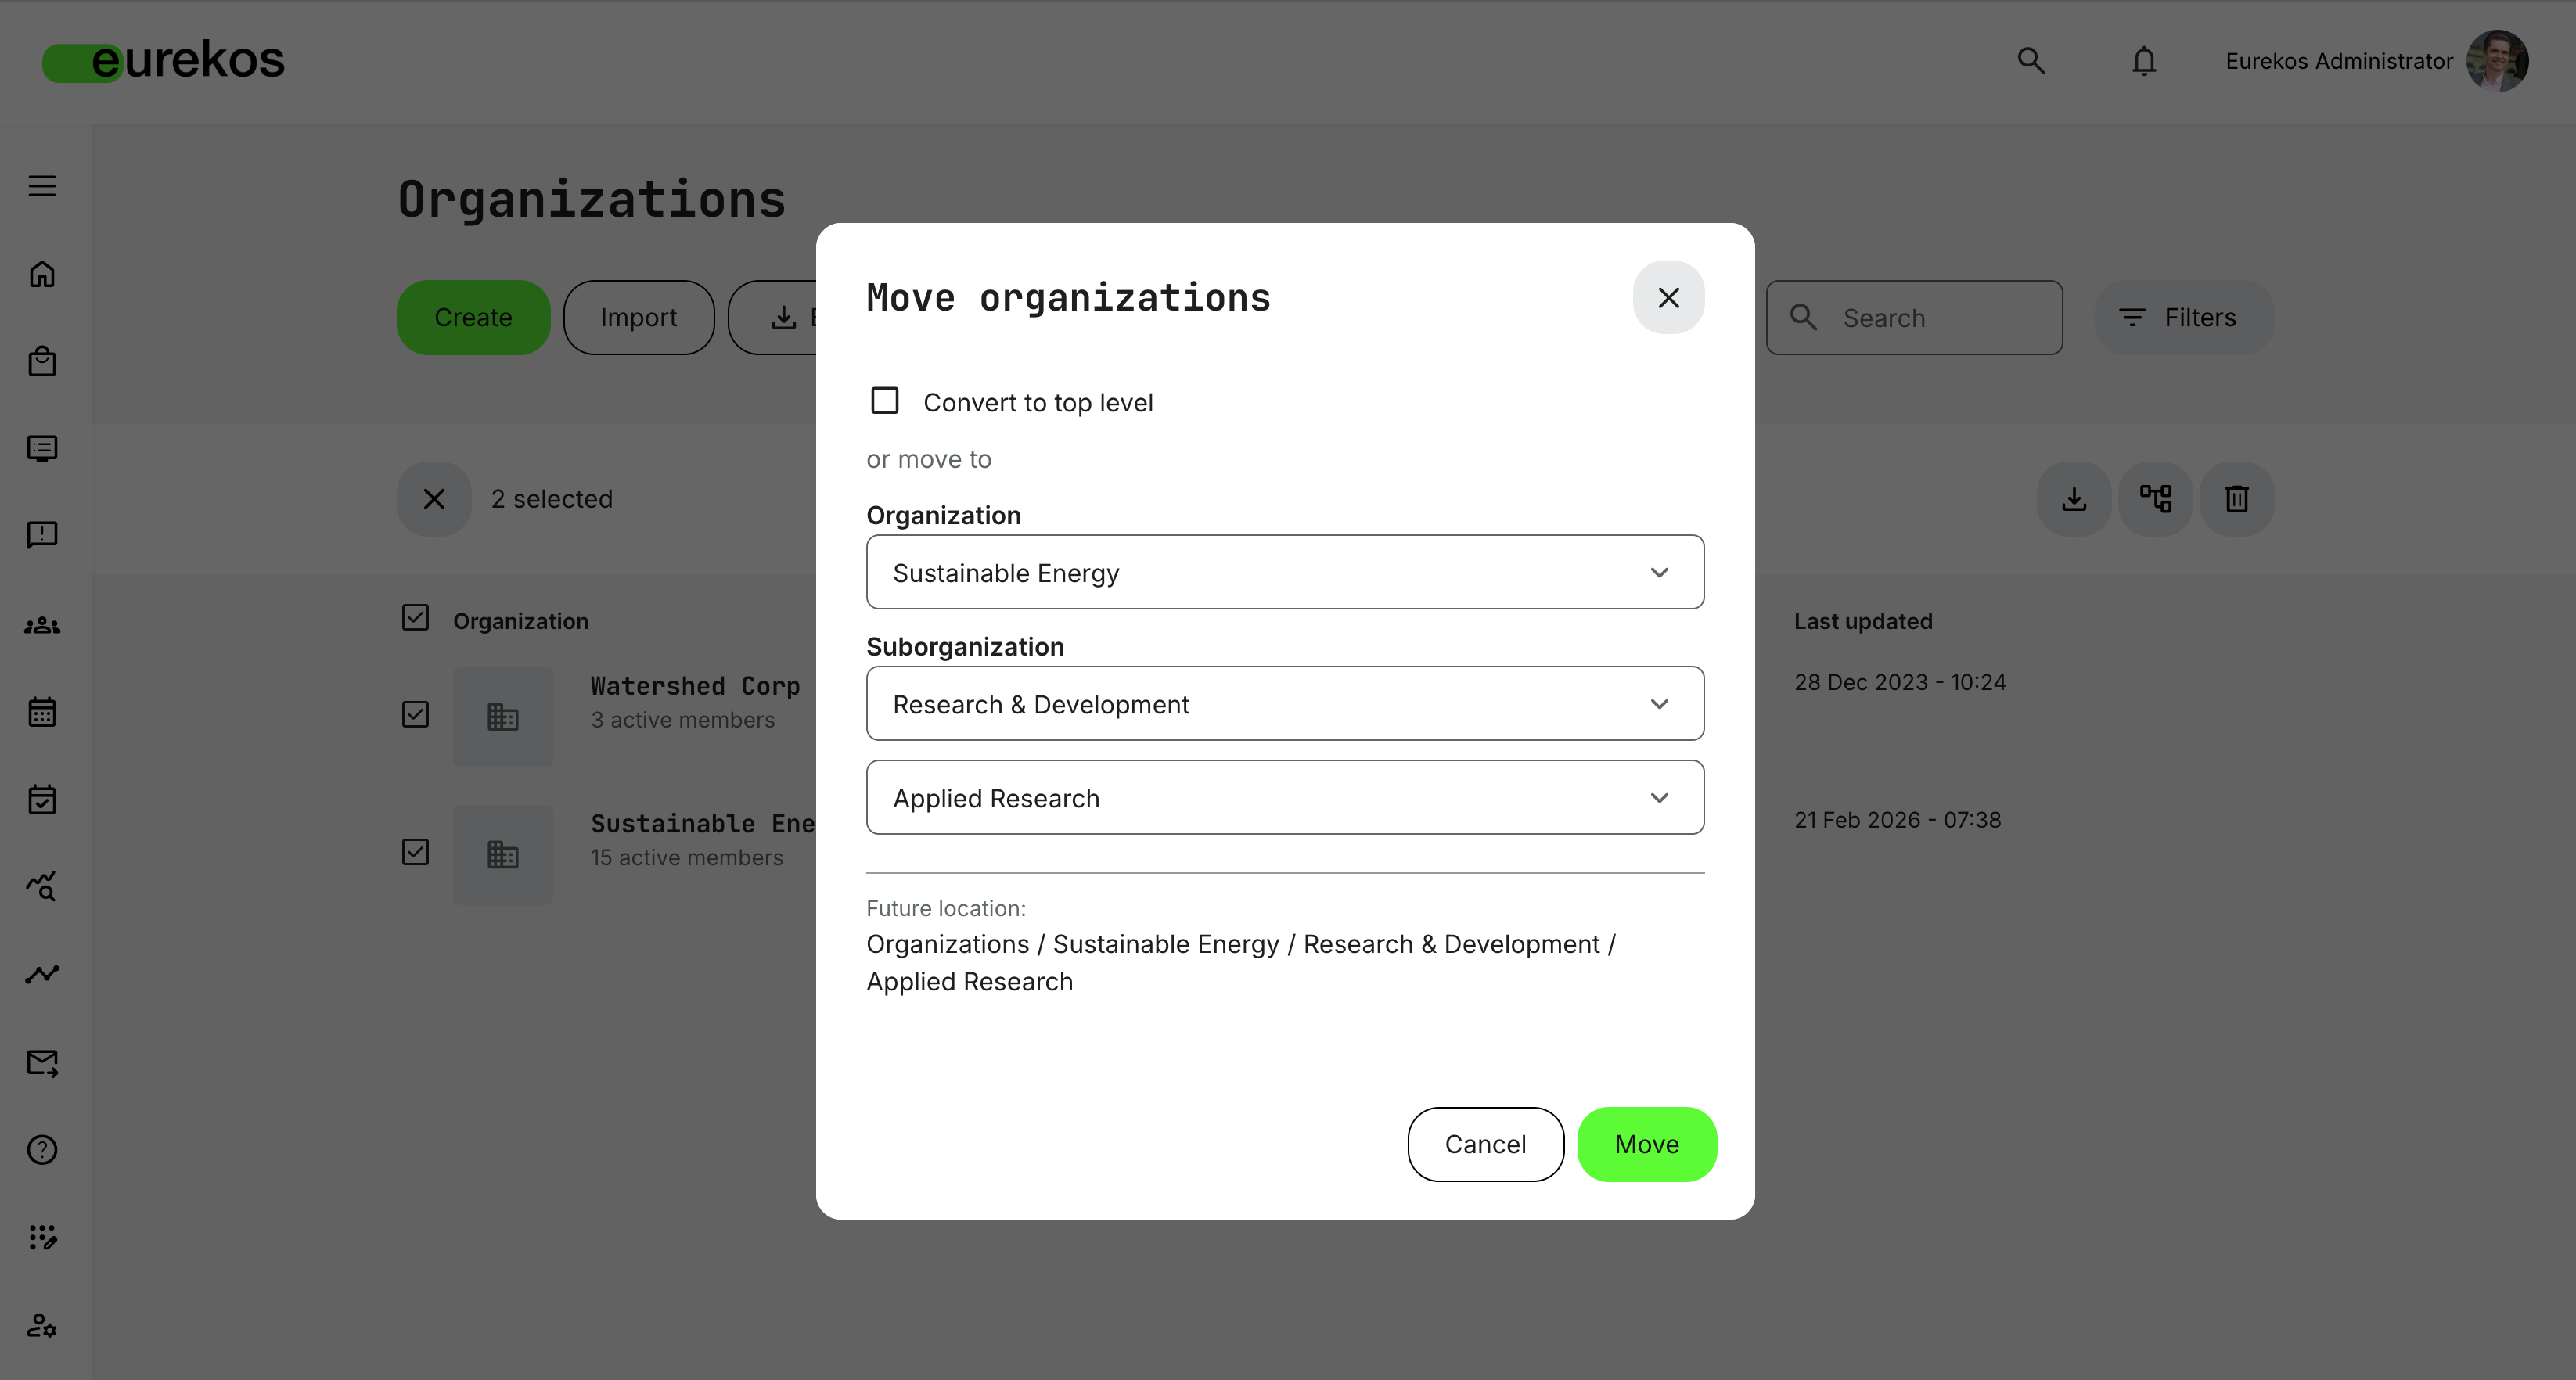Open the groups/people icon in sidebar
Screen dimensions: 2576x1380
[x=42, y=625]
